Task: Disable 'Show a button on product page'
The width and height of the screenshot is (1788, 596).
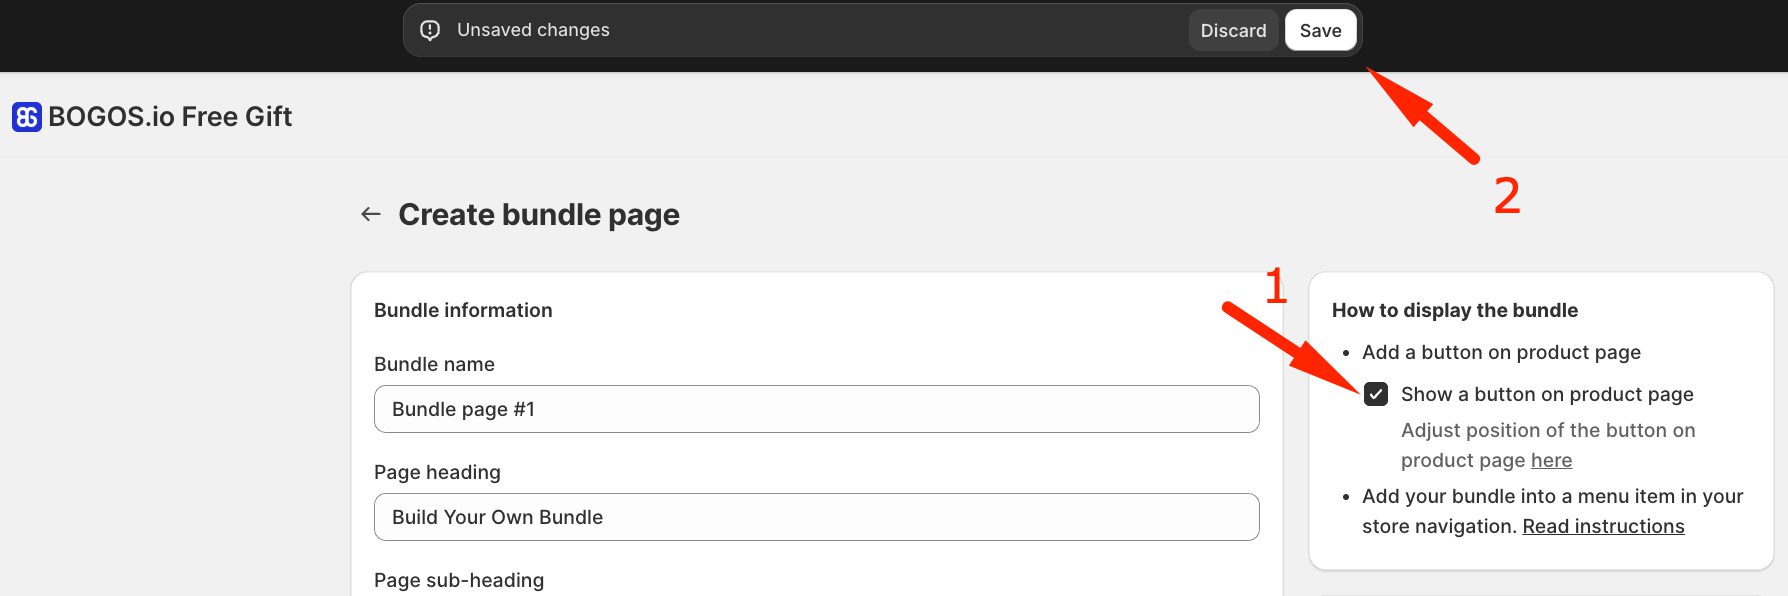Action: coord(1376,394)
